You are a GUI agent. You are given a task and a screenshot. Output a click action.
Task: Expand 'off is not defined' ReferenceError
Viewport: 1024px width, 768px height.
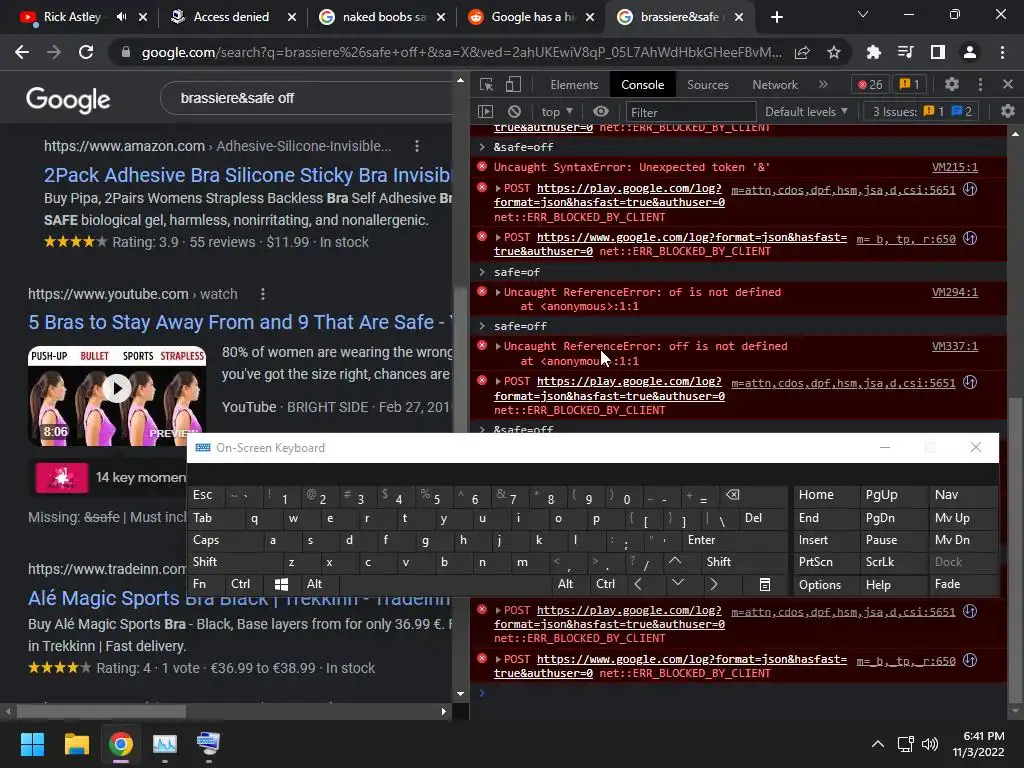pos(498,346)
